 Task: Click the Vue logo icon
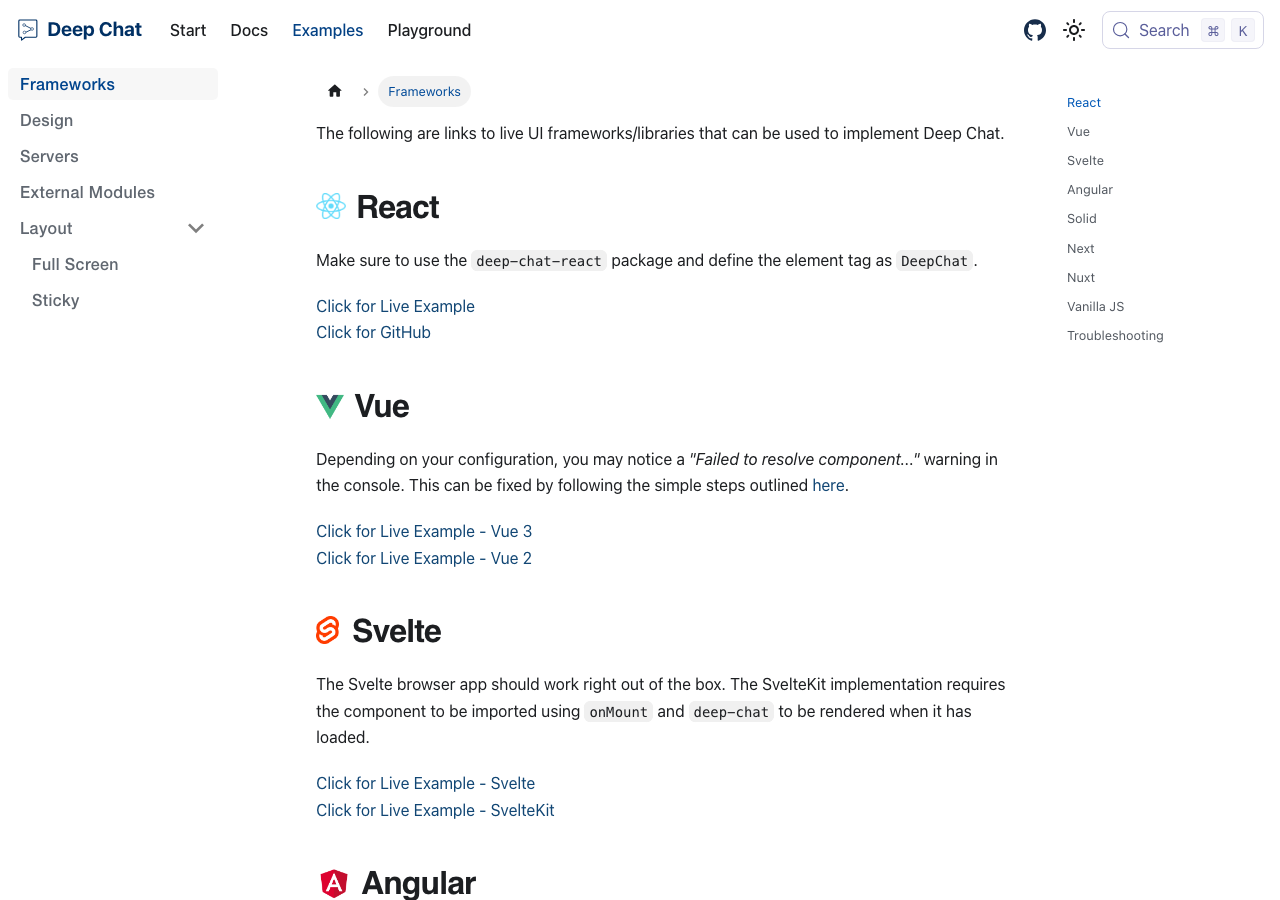[330, 406]
